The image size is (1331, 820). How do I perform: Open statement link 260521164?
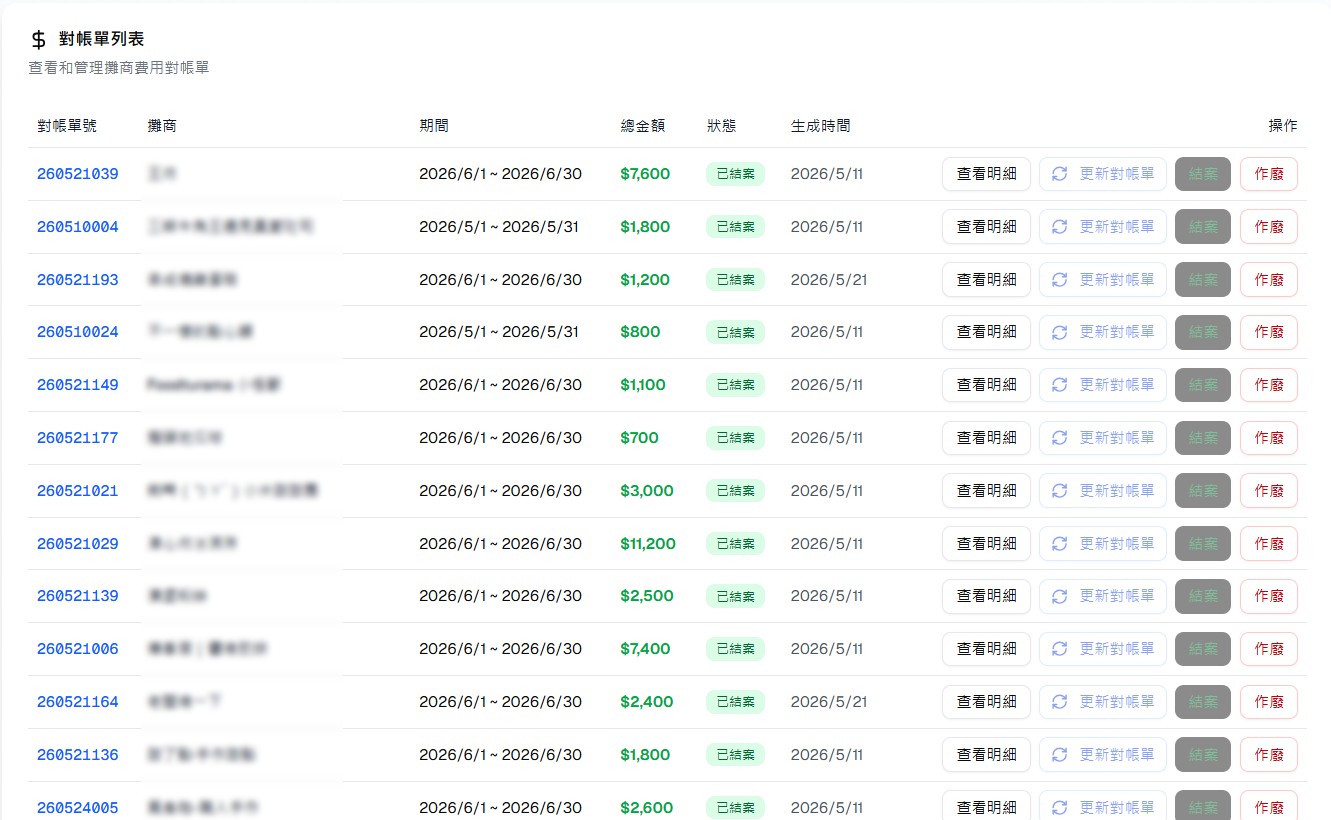pos(78,702)
